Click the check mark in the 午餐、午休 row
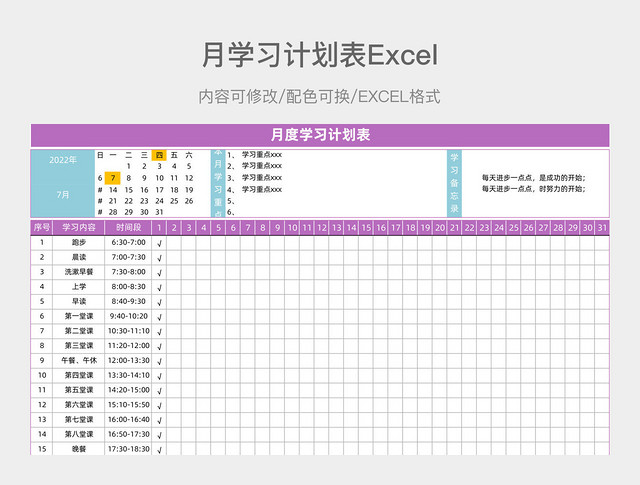Screen dimensions: 640x485 (x=159, y=362)
